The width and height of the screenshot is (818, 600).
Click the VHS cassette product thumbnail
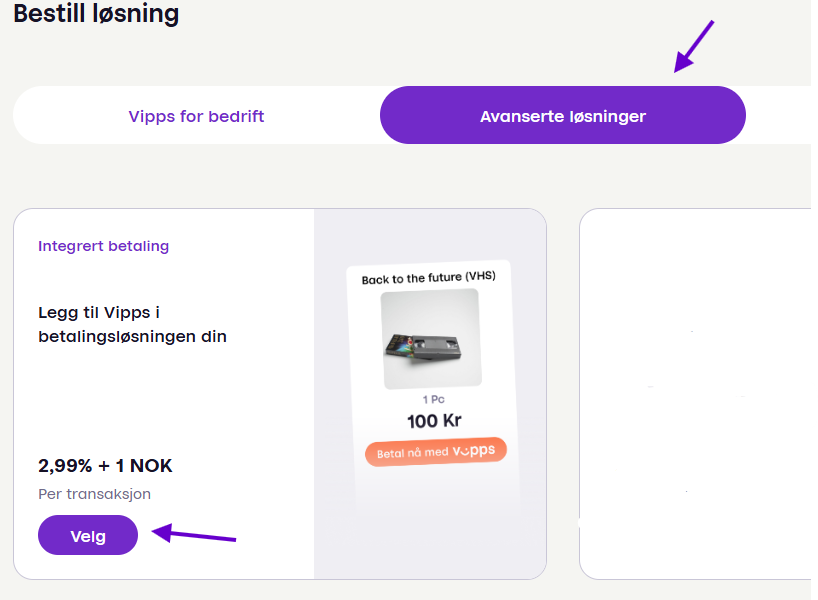pyautogui.click(x=431, y=339)
